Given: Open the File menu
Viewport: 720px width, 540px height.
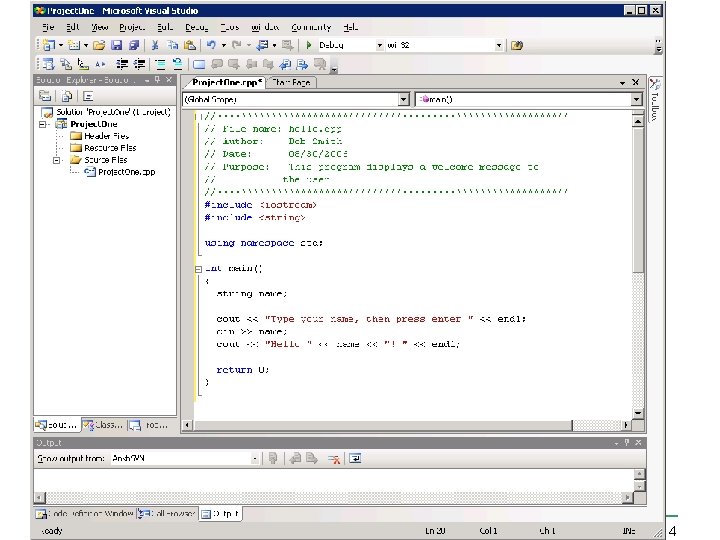Looking at the screenshot, I should click(48, 27).
